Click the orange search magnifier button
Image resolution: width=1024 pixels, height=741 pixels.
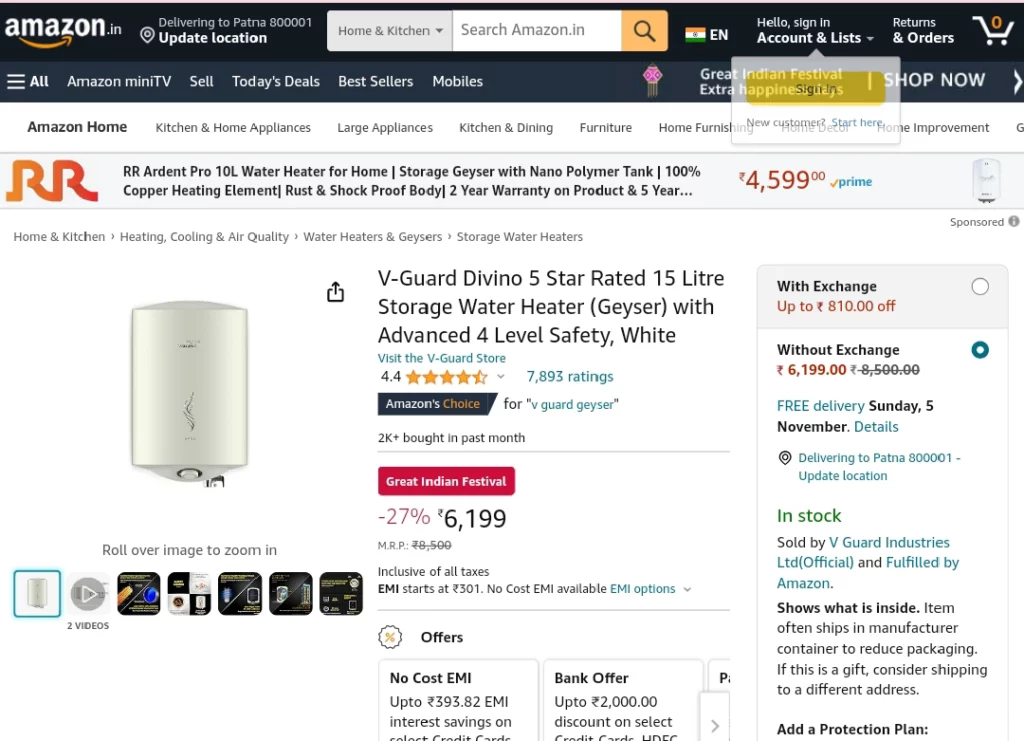(644, 31)
